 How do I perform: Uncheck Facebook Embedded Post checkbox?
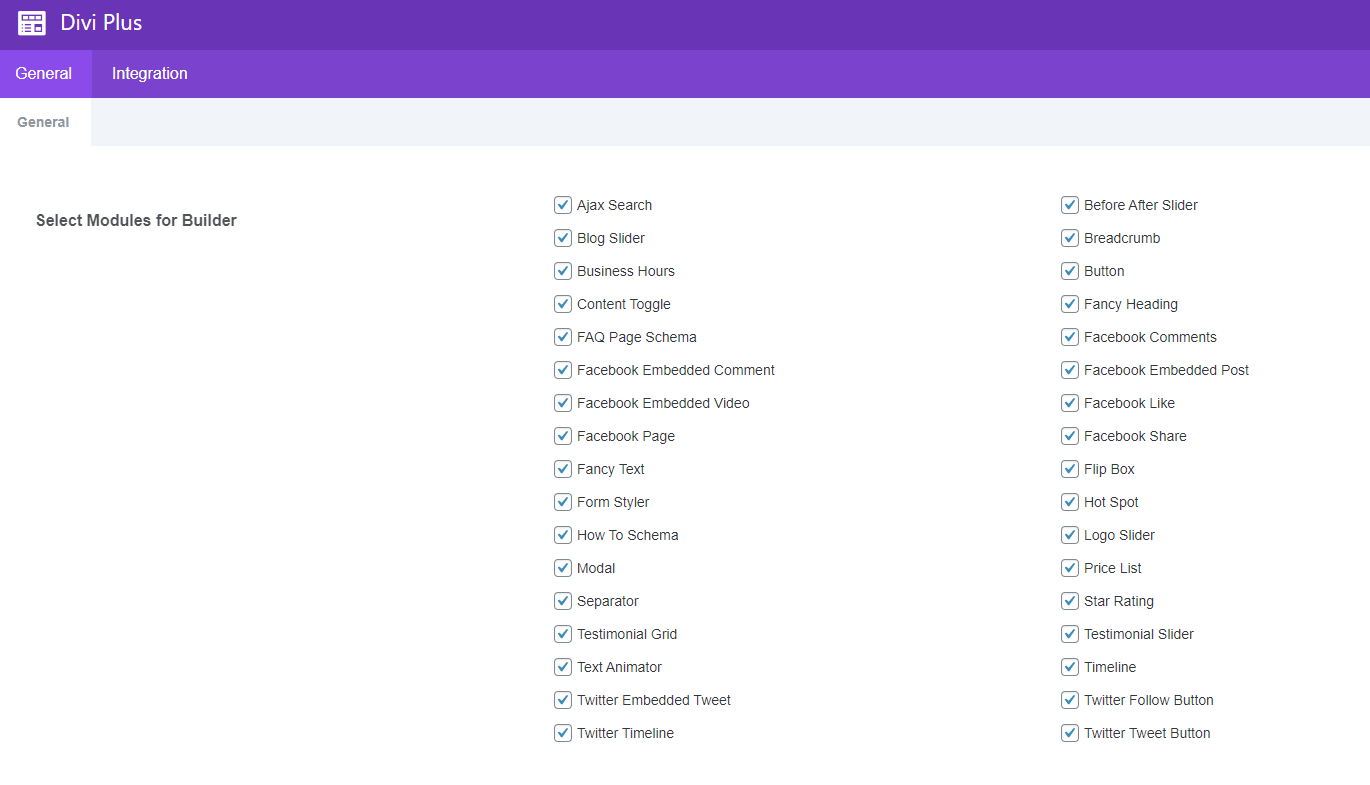pyautogui.click(x=1070, y=370)
